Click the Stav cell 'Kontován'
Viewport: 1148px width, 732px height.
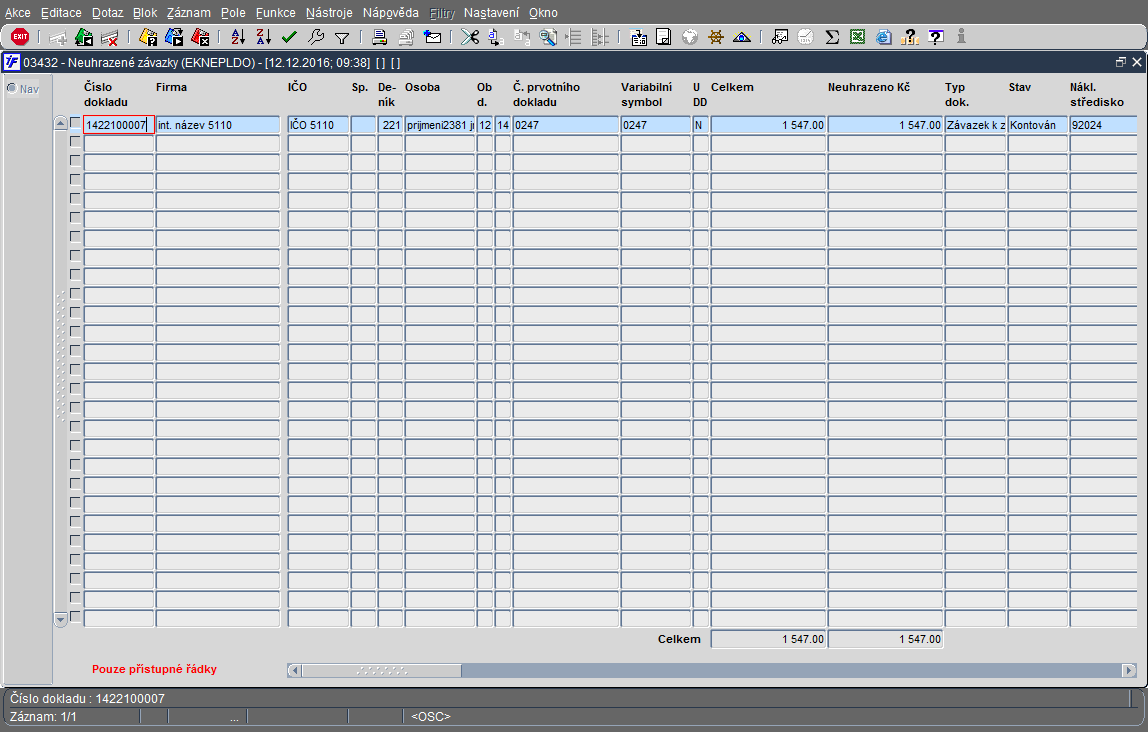click(1037, 124)
